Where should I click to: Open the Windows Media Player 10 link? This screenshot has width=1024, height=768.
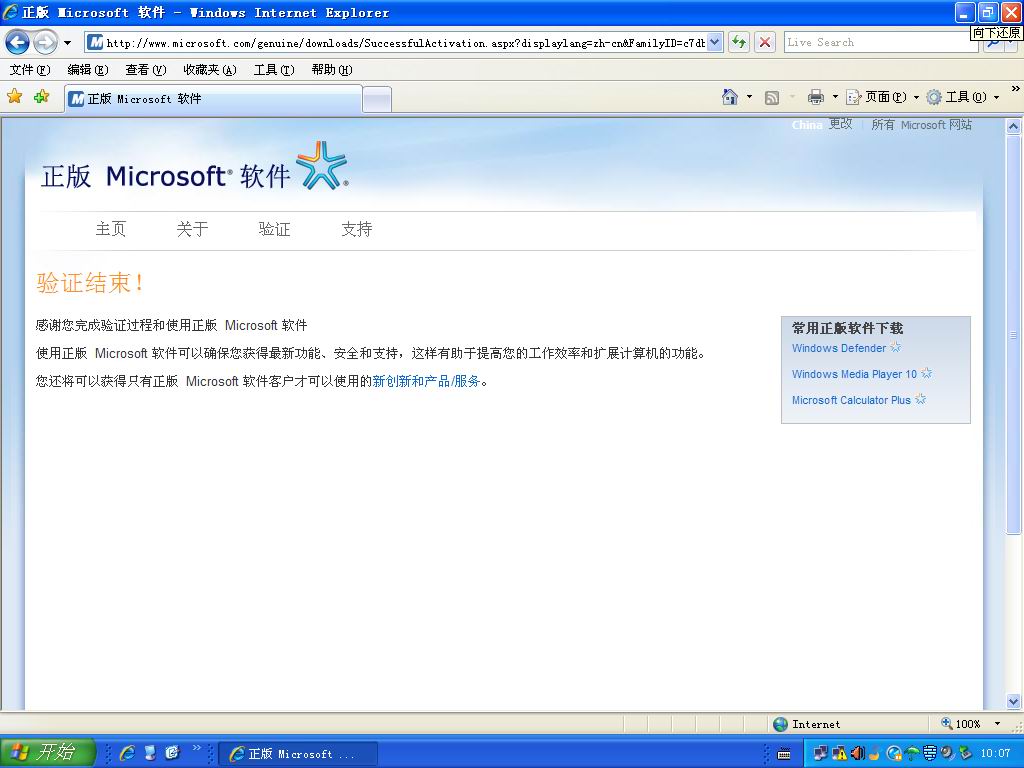coord(854,374)
